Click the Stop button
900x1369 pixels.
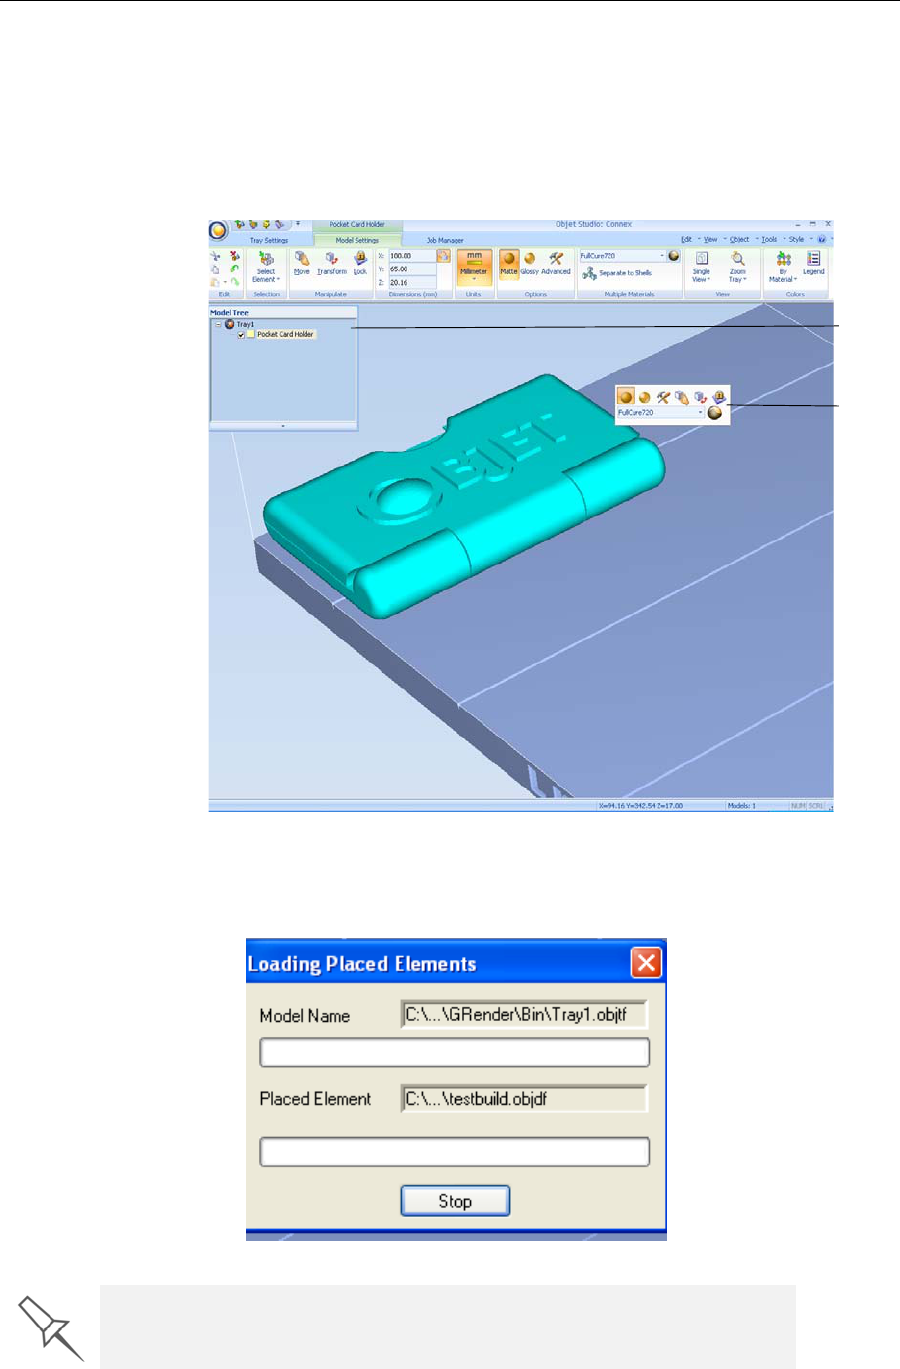(455, 1201)
